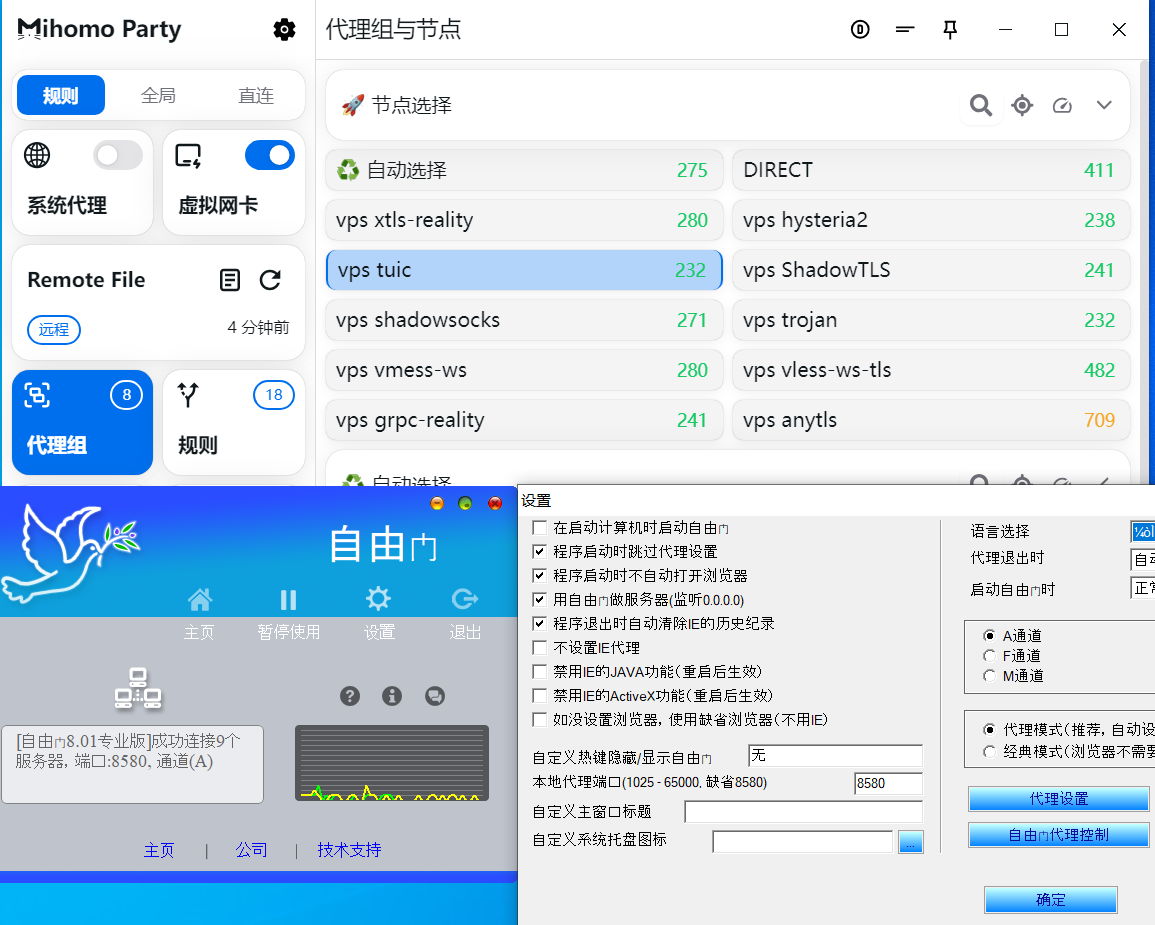The height and width of the screenshot is (925, 1155).
Task: Click the circled D icon in title bar
Action: 860,29
